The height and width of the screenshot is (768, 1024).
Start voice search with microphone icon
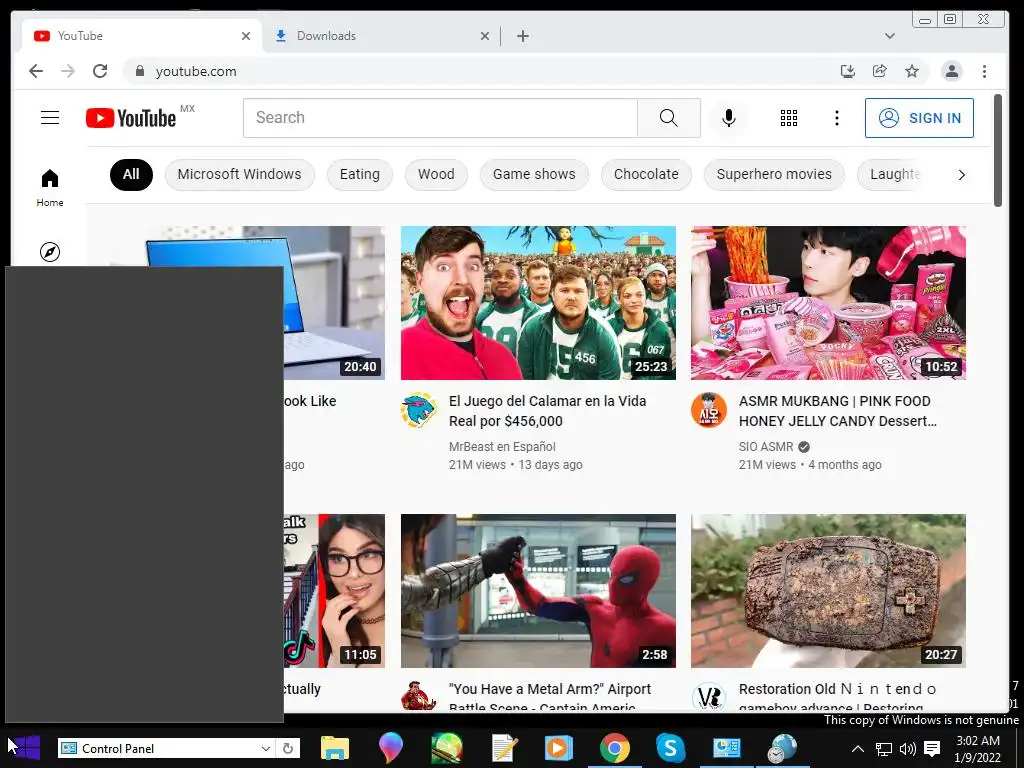point(729,118)
